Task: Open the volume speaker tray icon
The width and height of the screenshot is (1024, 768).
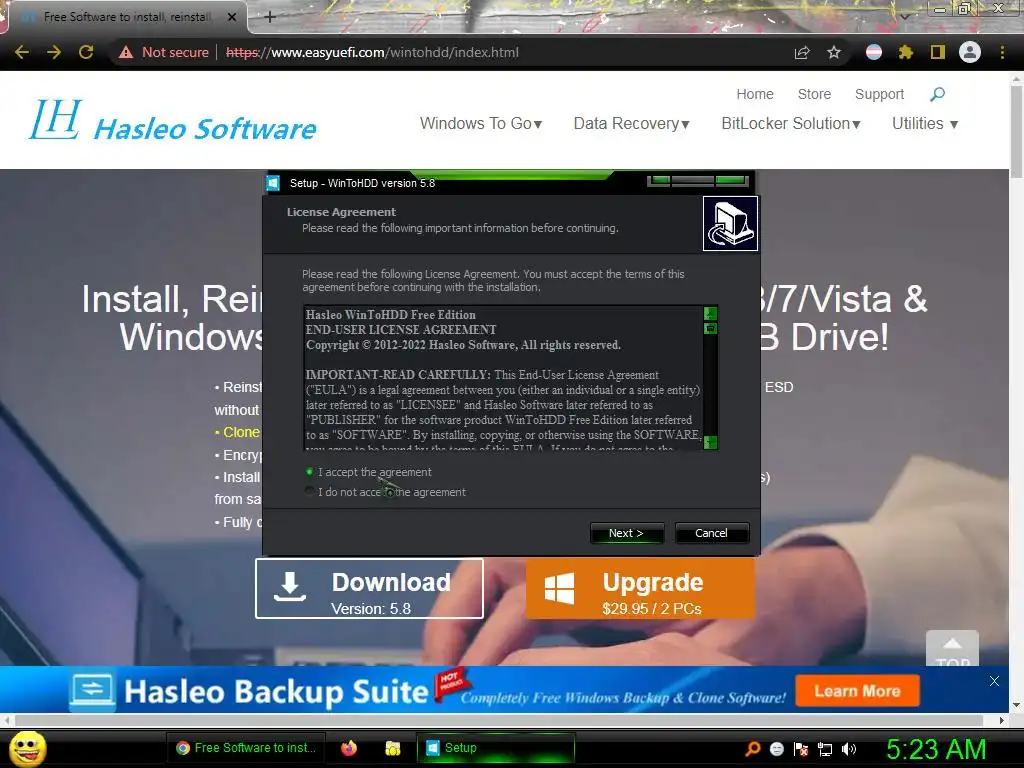Action: pos(849,749)
